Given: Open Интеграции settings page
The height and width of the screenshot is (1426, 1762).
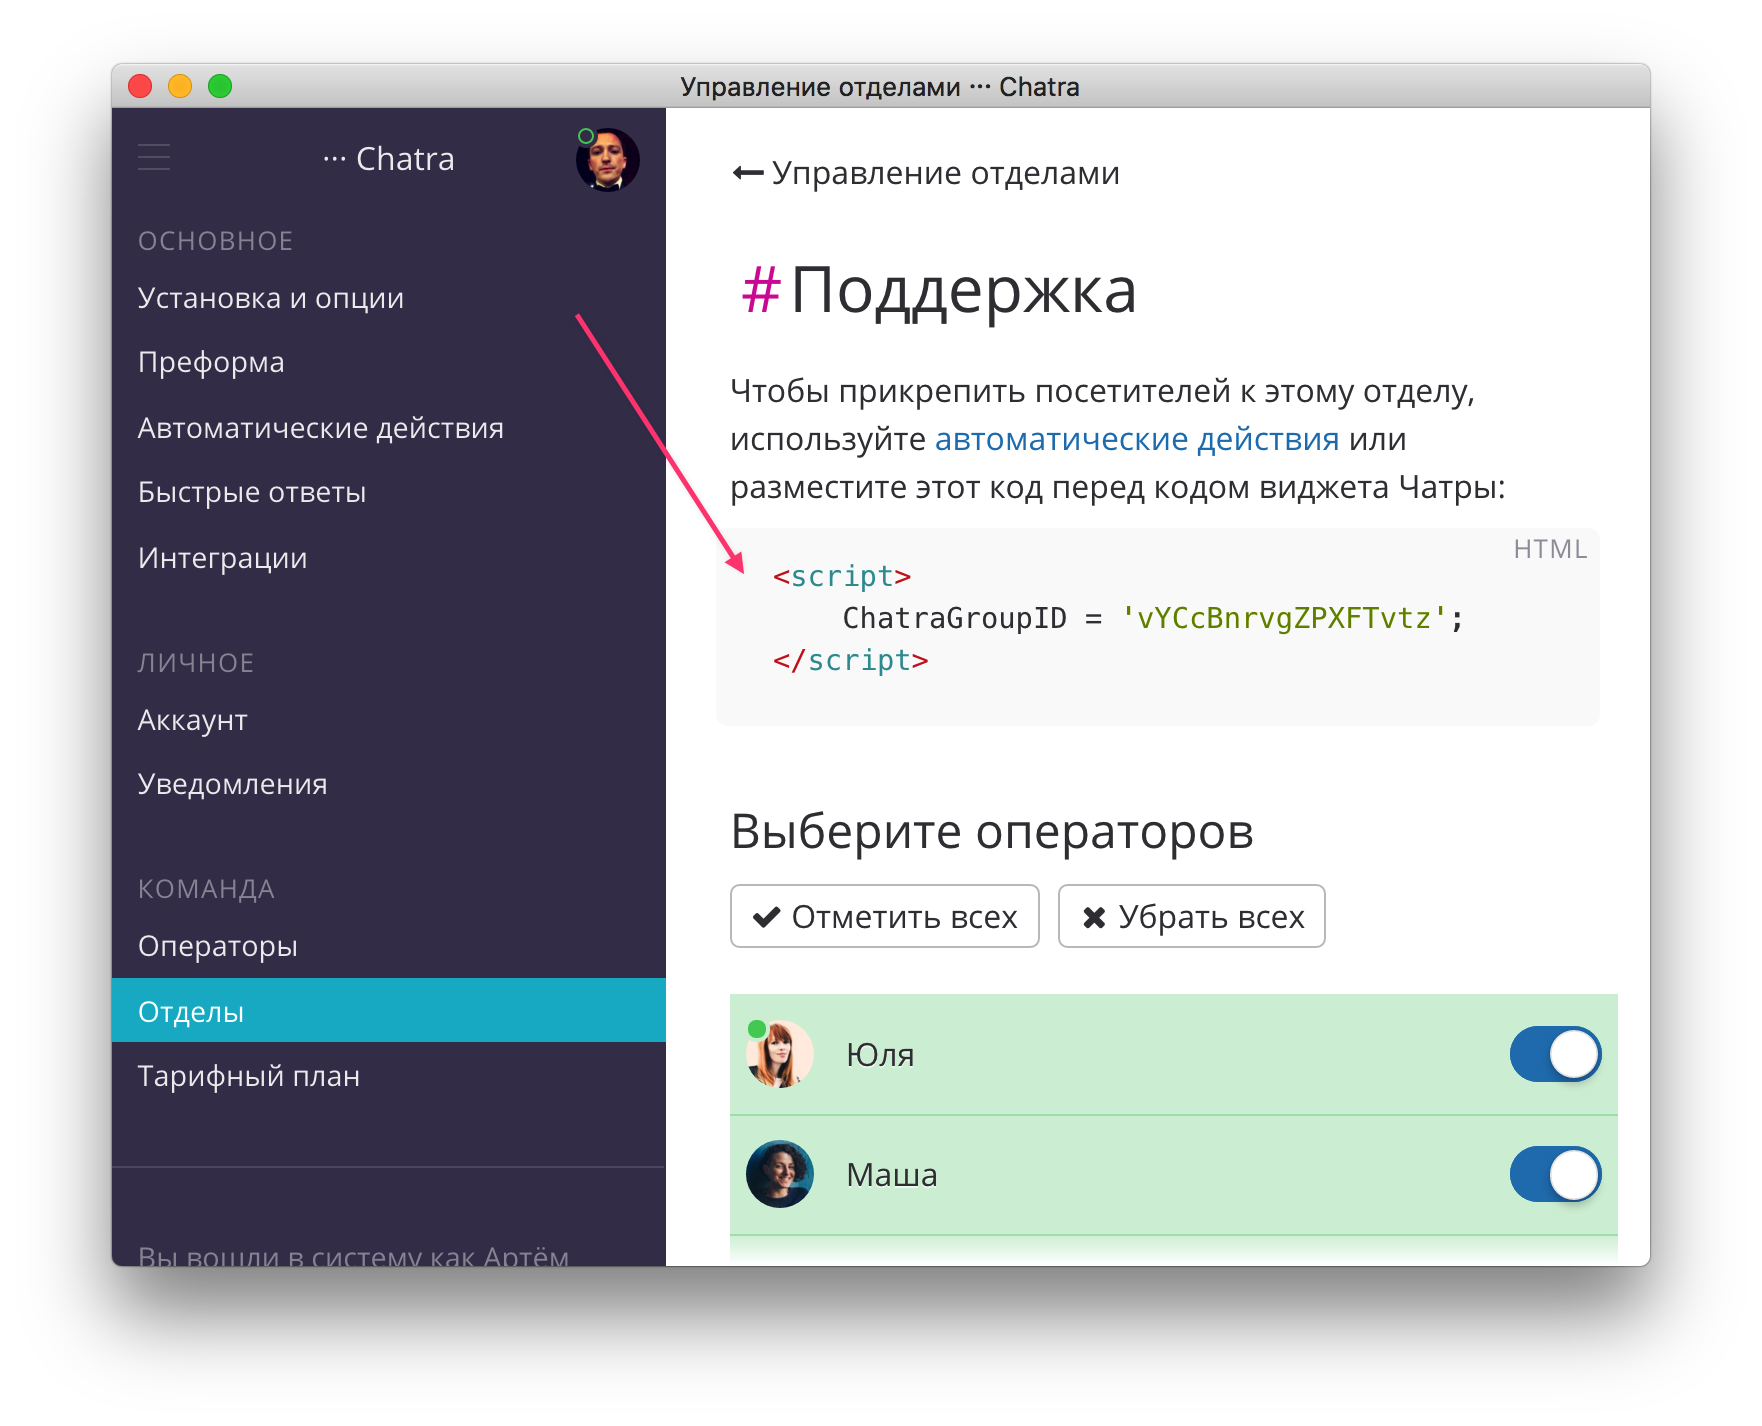Looking at the screenshot, I should [223, 558].
